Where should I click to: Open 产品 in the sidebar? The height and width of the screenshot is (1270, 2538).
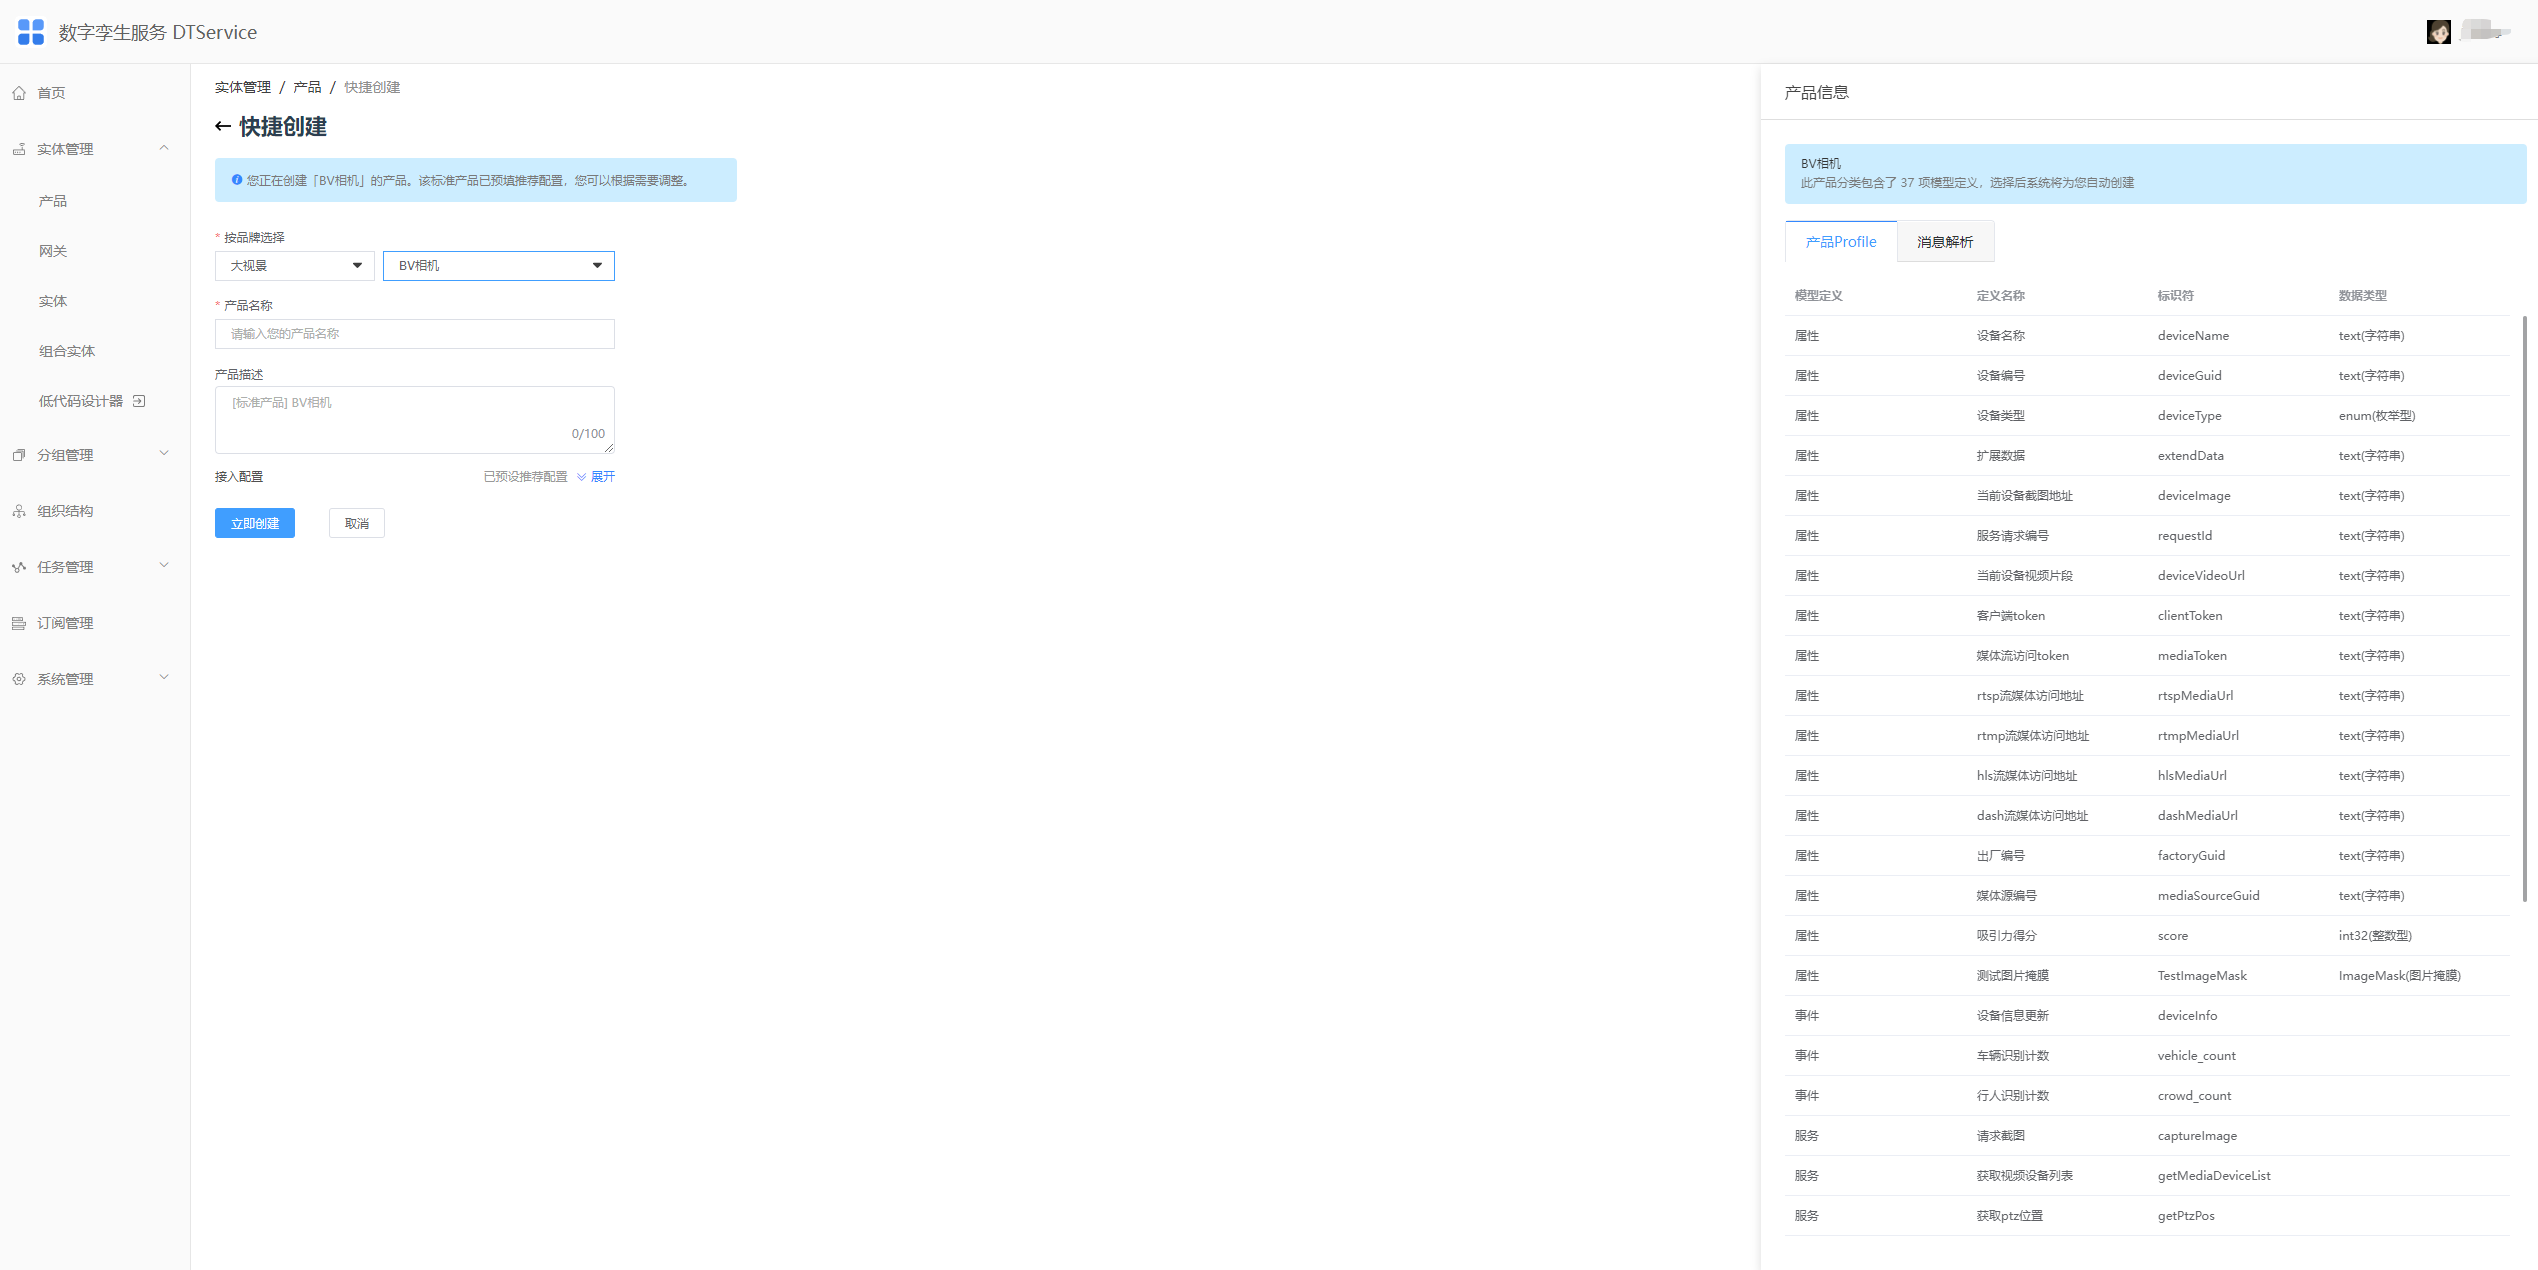coord(53,201)
